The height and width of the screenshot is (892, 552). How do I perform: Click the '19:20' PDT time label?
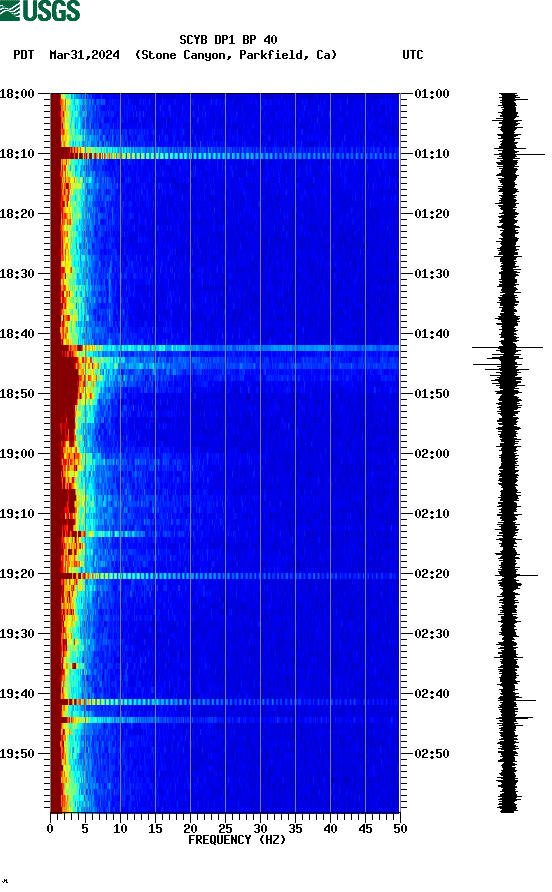tap(17, 574)
